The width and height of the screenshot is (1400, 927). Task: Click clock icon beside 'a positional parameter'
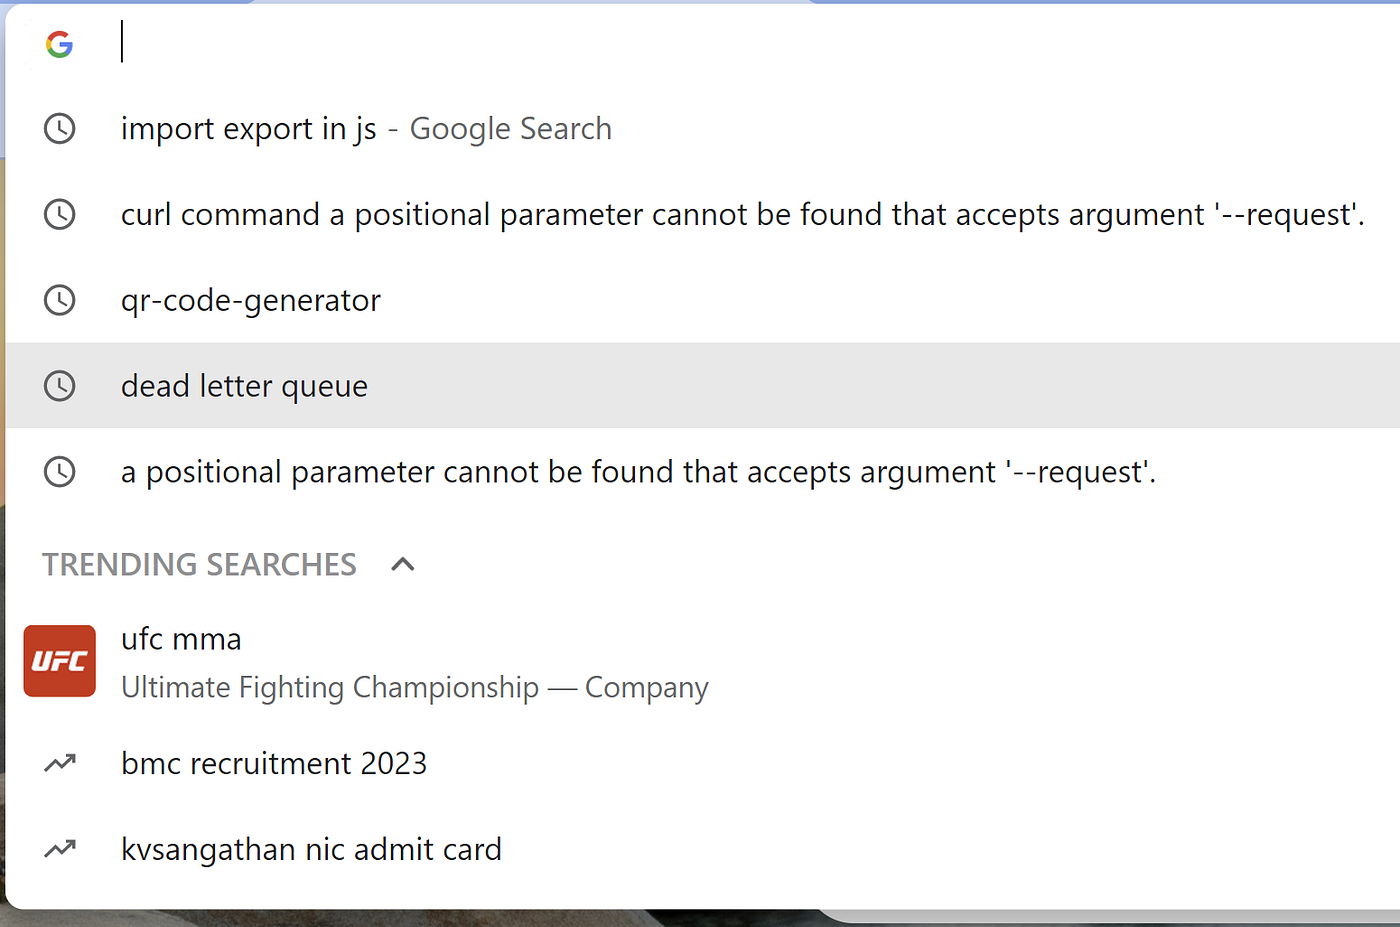point(60,472)
